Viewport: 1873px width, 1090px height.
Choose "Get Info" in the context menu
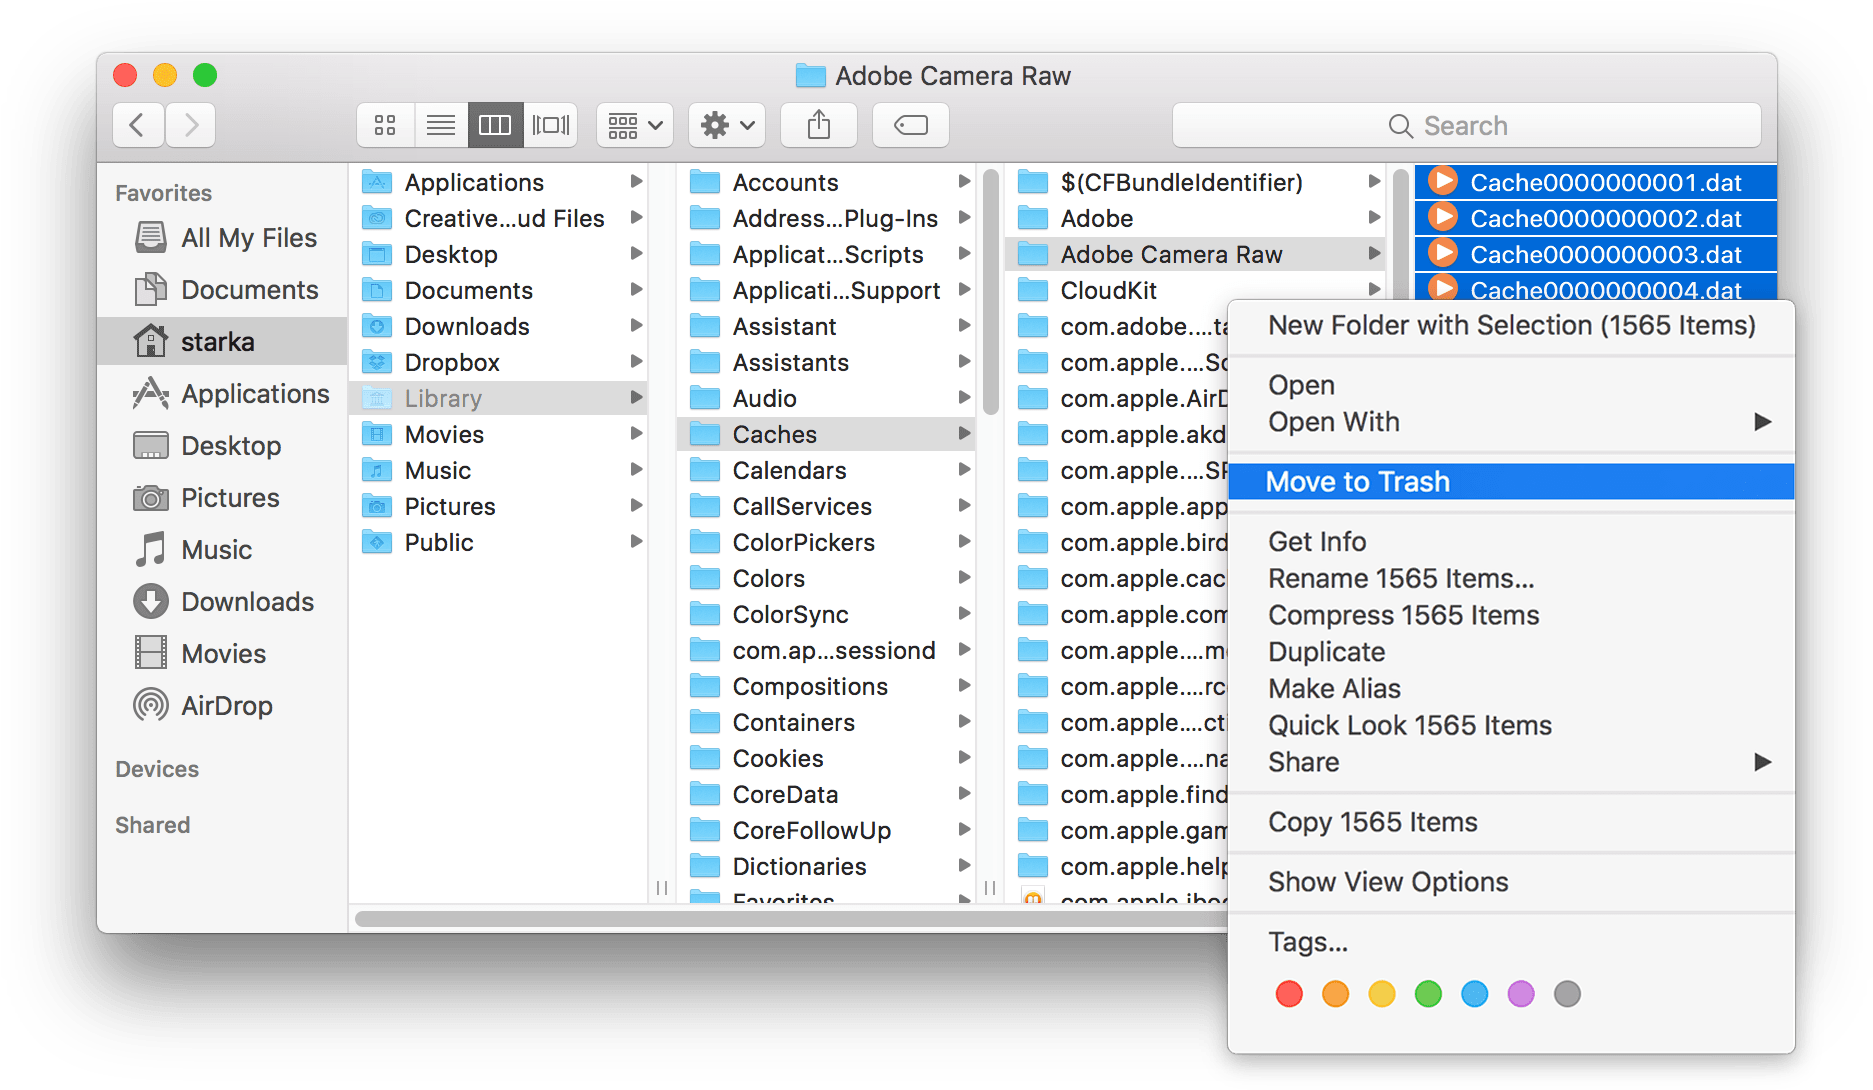pyautogui.click(x=1316, y=541)
